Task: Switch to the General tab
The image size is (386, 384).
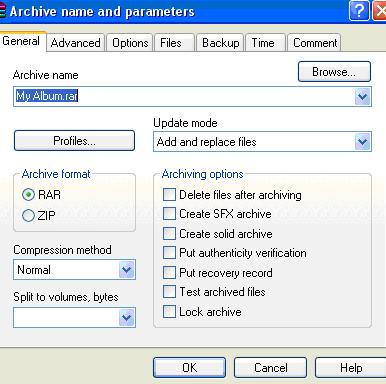Action: [21, 41]
